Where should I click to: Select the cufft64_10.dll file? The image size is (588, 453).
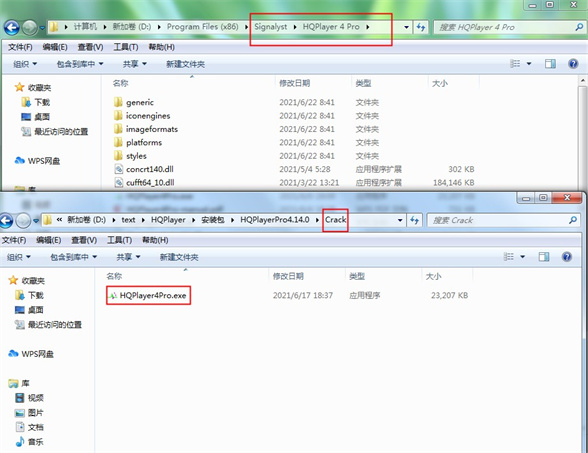coord(144,183)
